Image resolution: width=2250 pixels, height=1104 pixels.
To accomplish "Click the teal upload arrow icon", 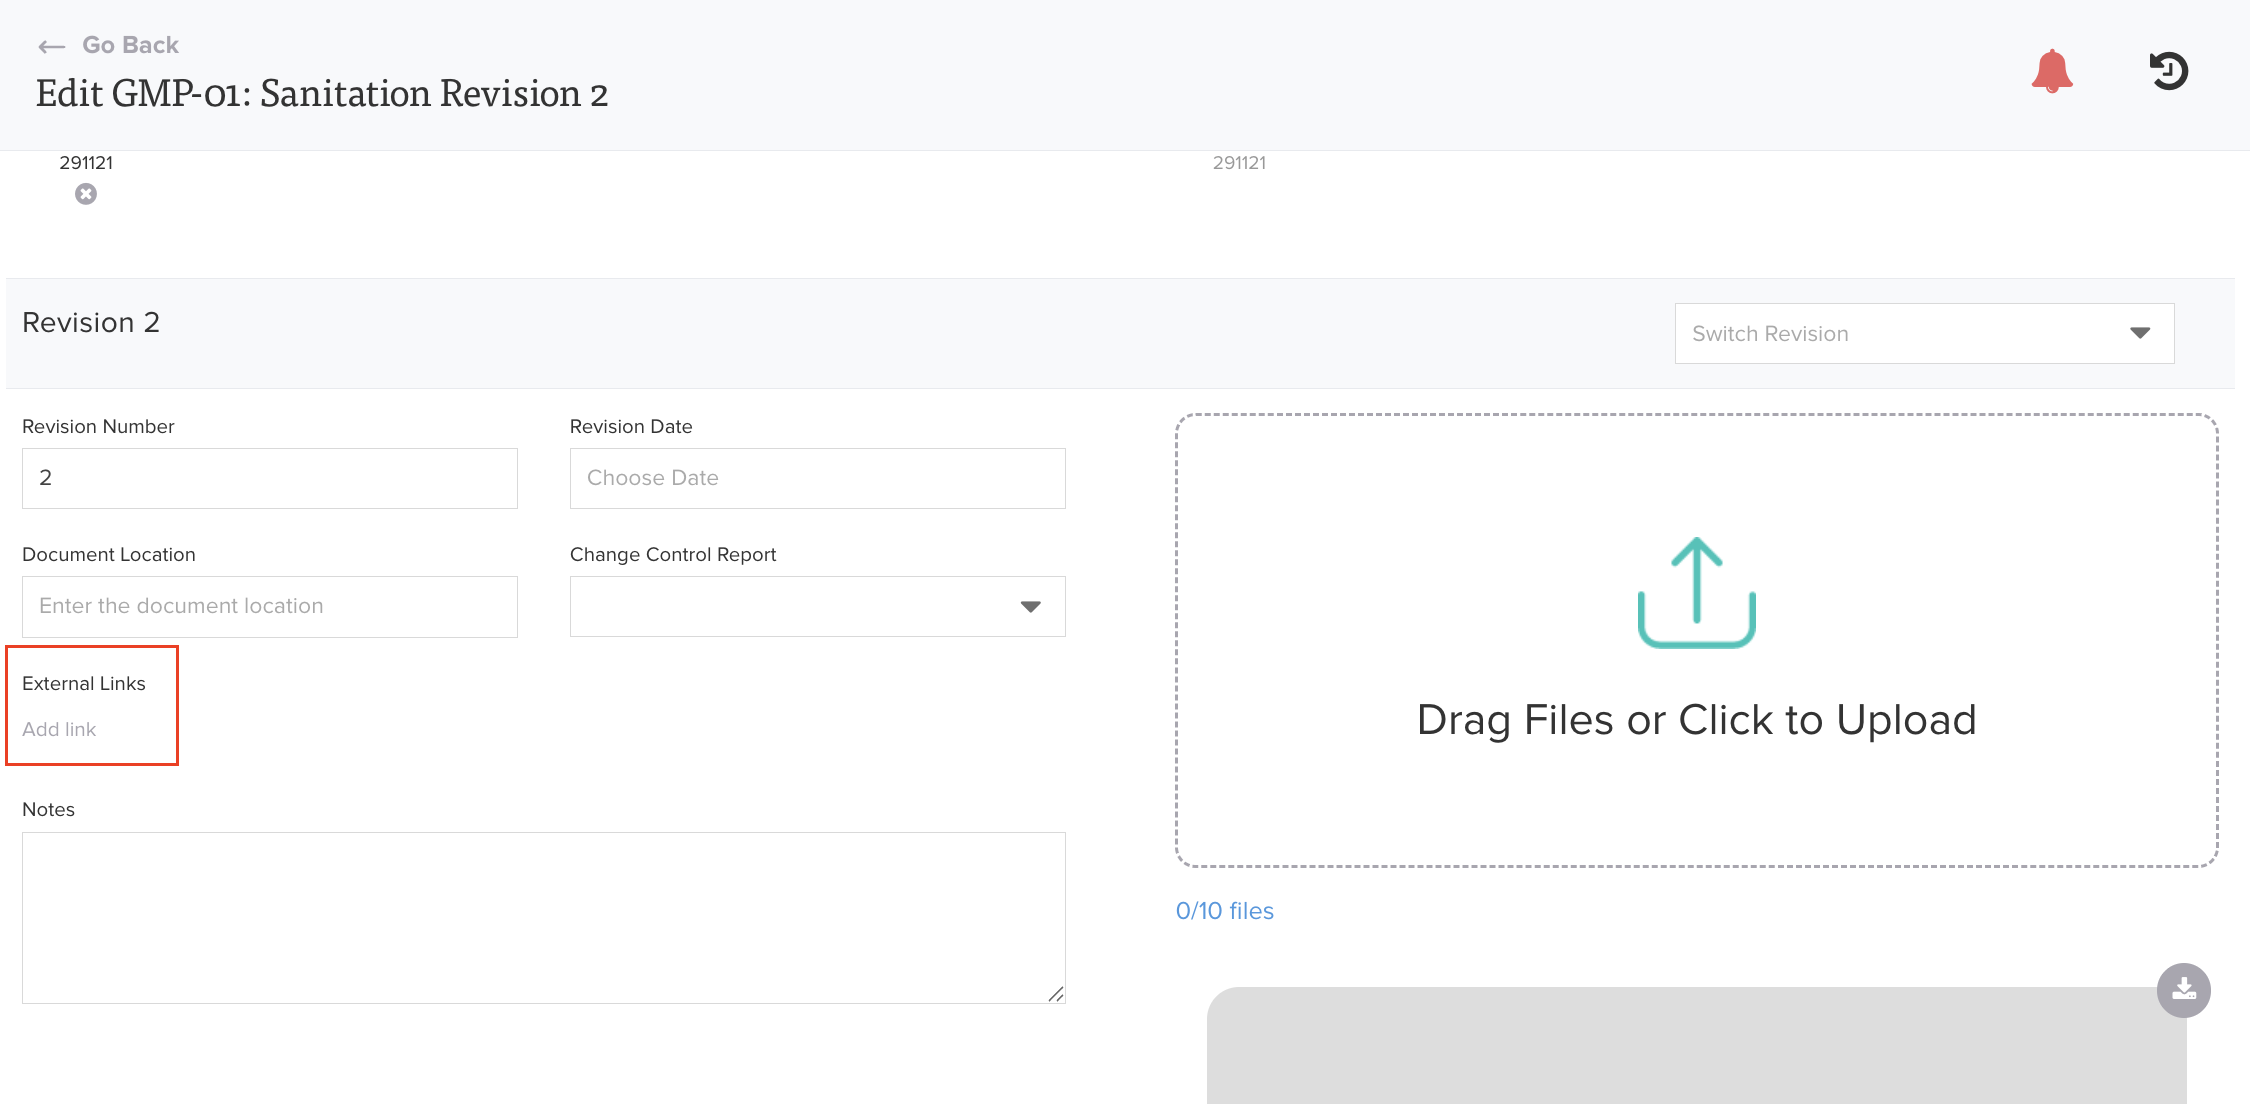I will pos(1696,592).
